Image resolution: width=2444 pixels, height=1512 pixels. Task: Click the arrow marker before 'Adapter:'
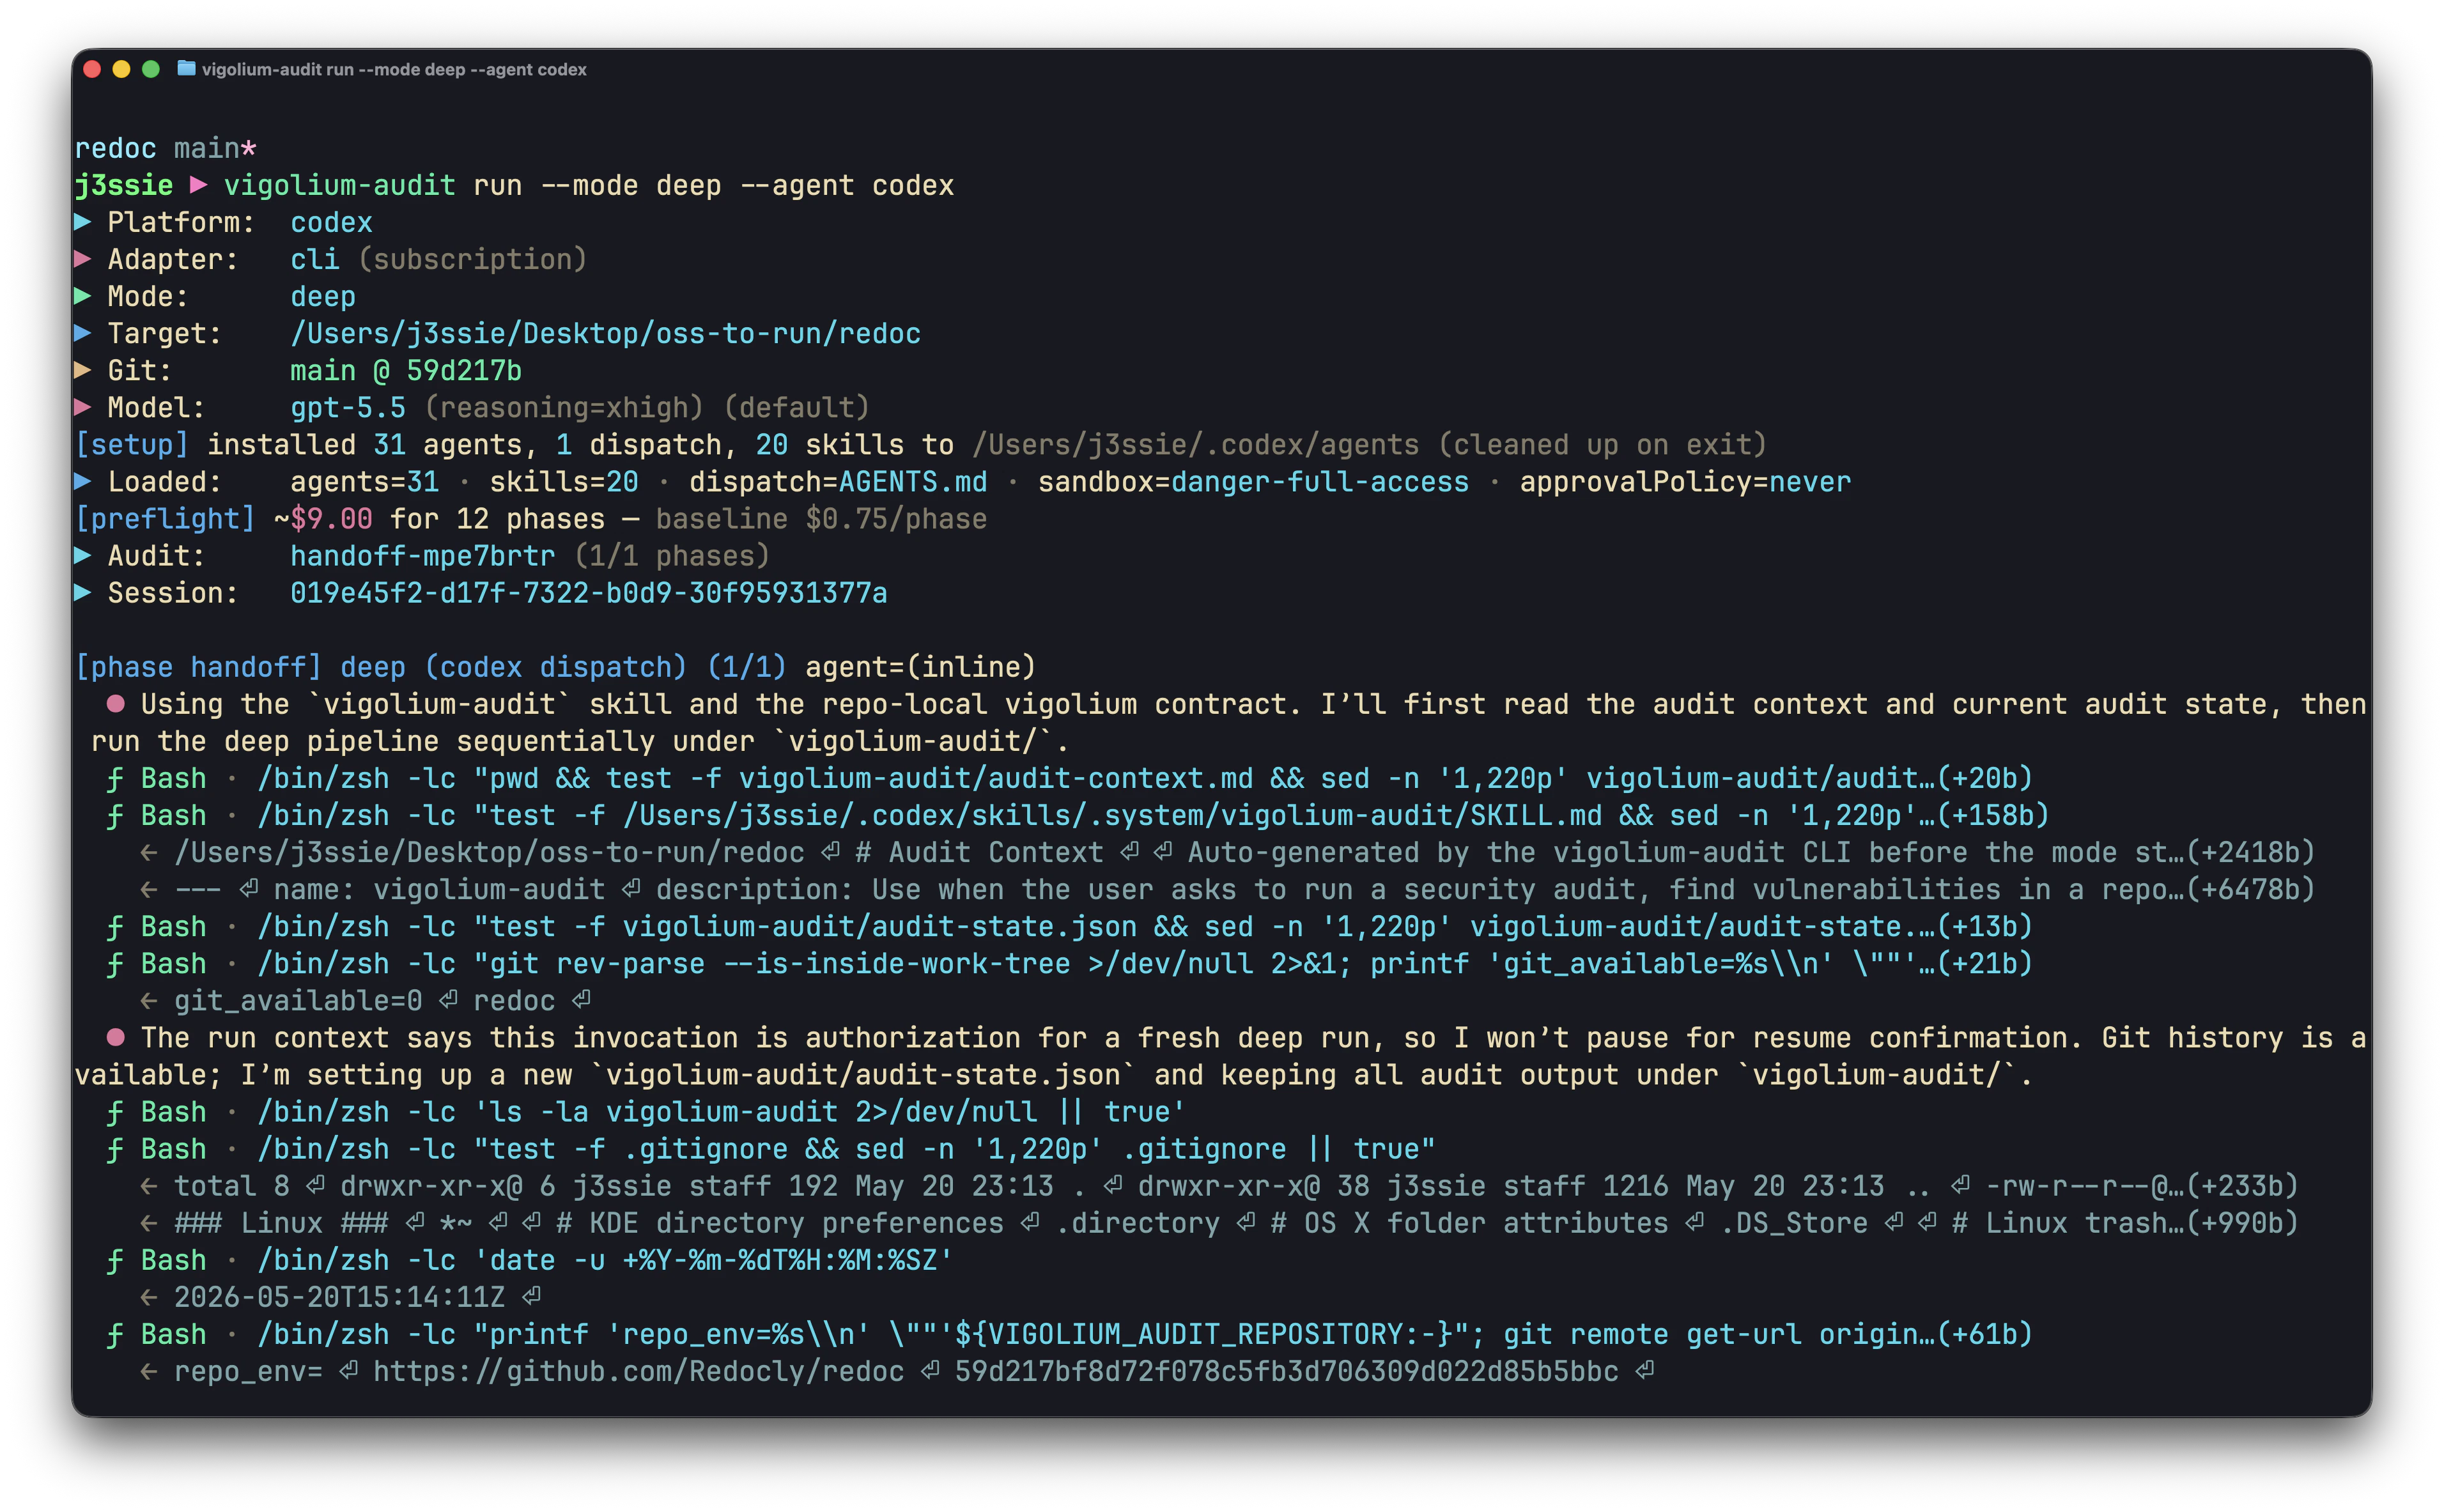coord(83,259)
